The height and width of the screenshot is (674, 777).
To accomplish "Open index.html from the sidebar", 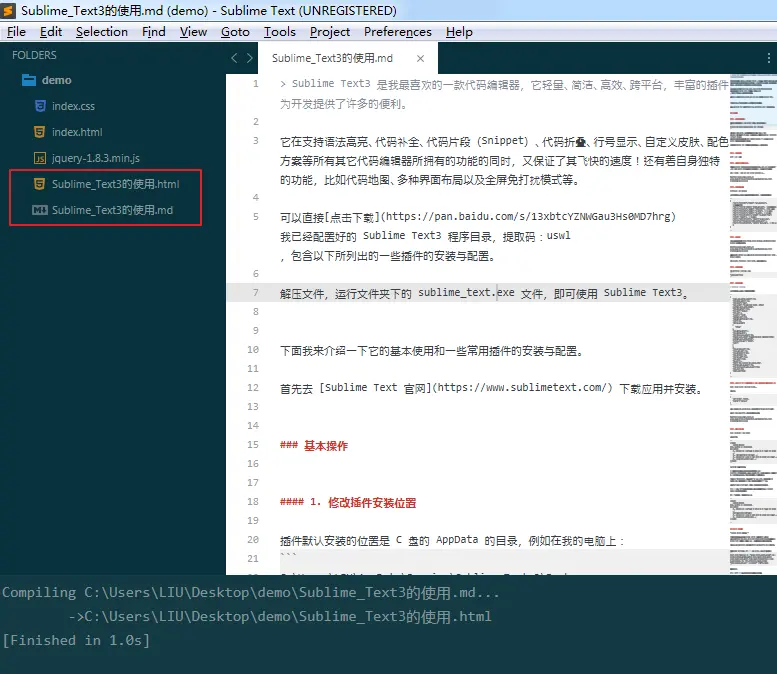I will 77,132.
